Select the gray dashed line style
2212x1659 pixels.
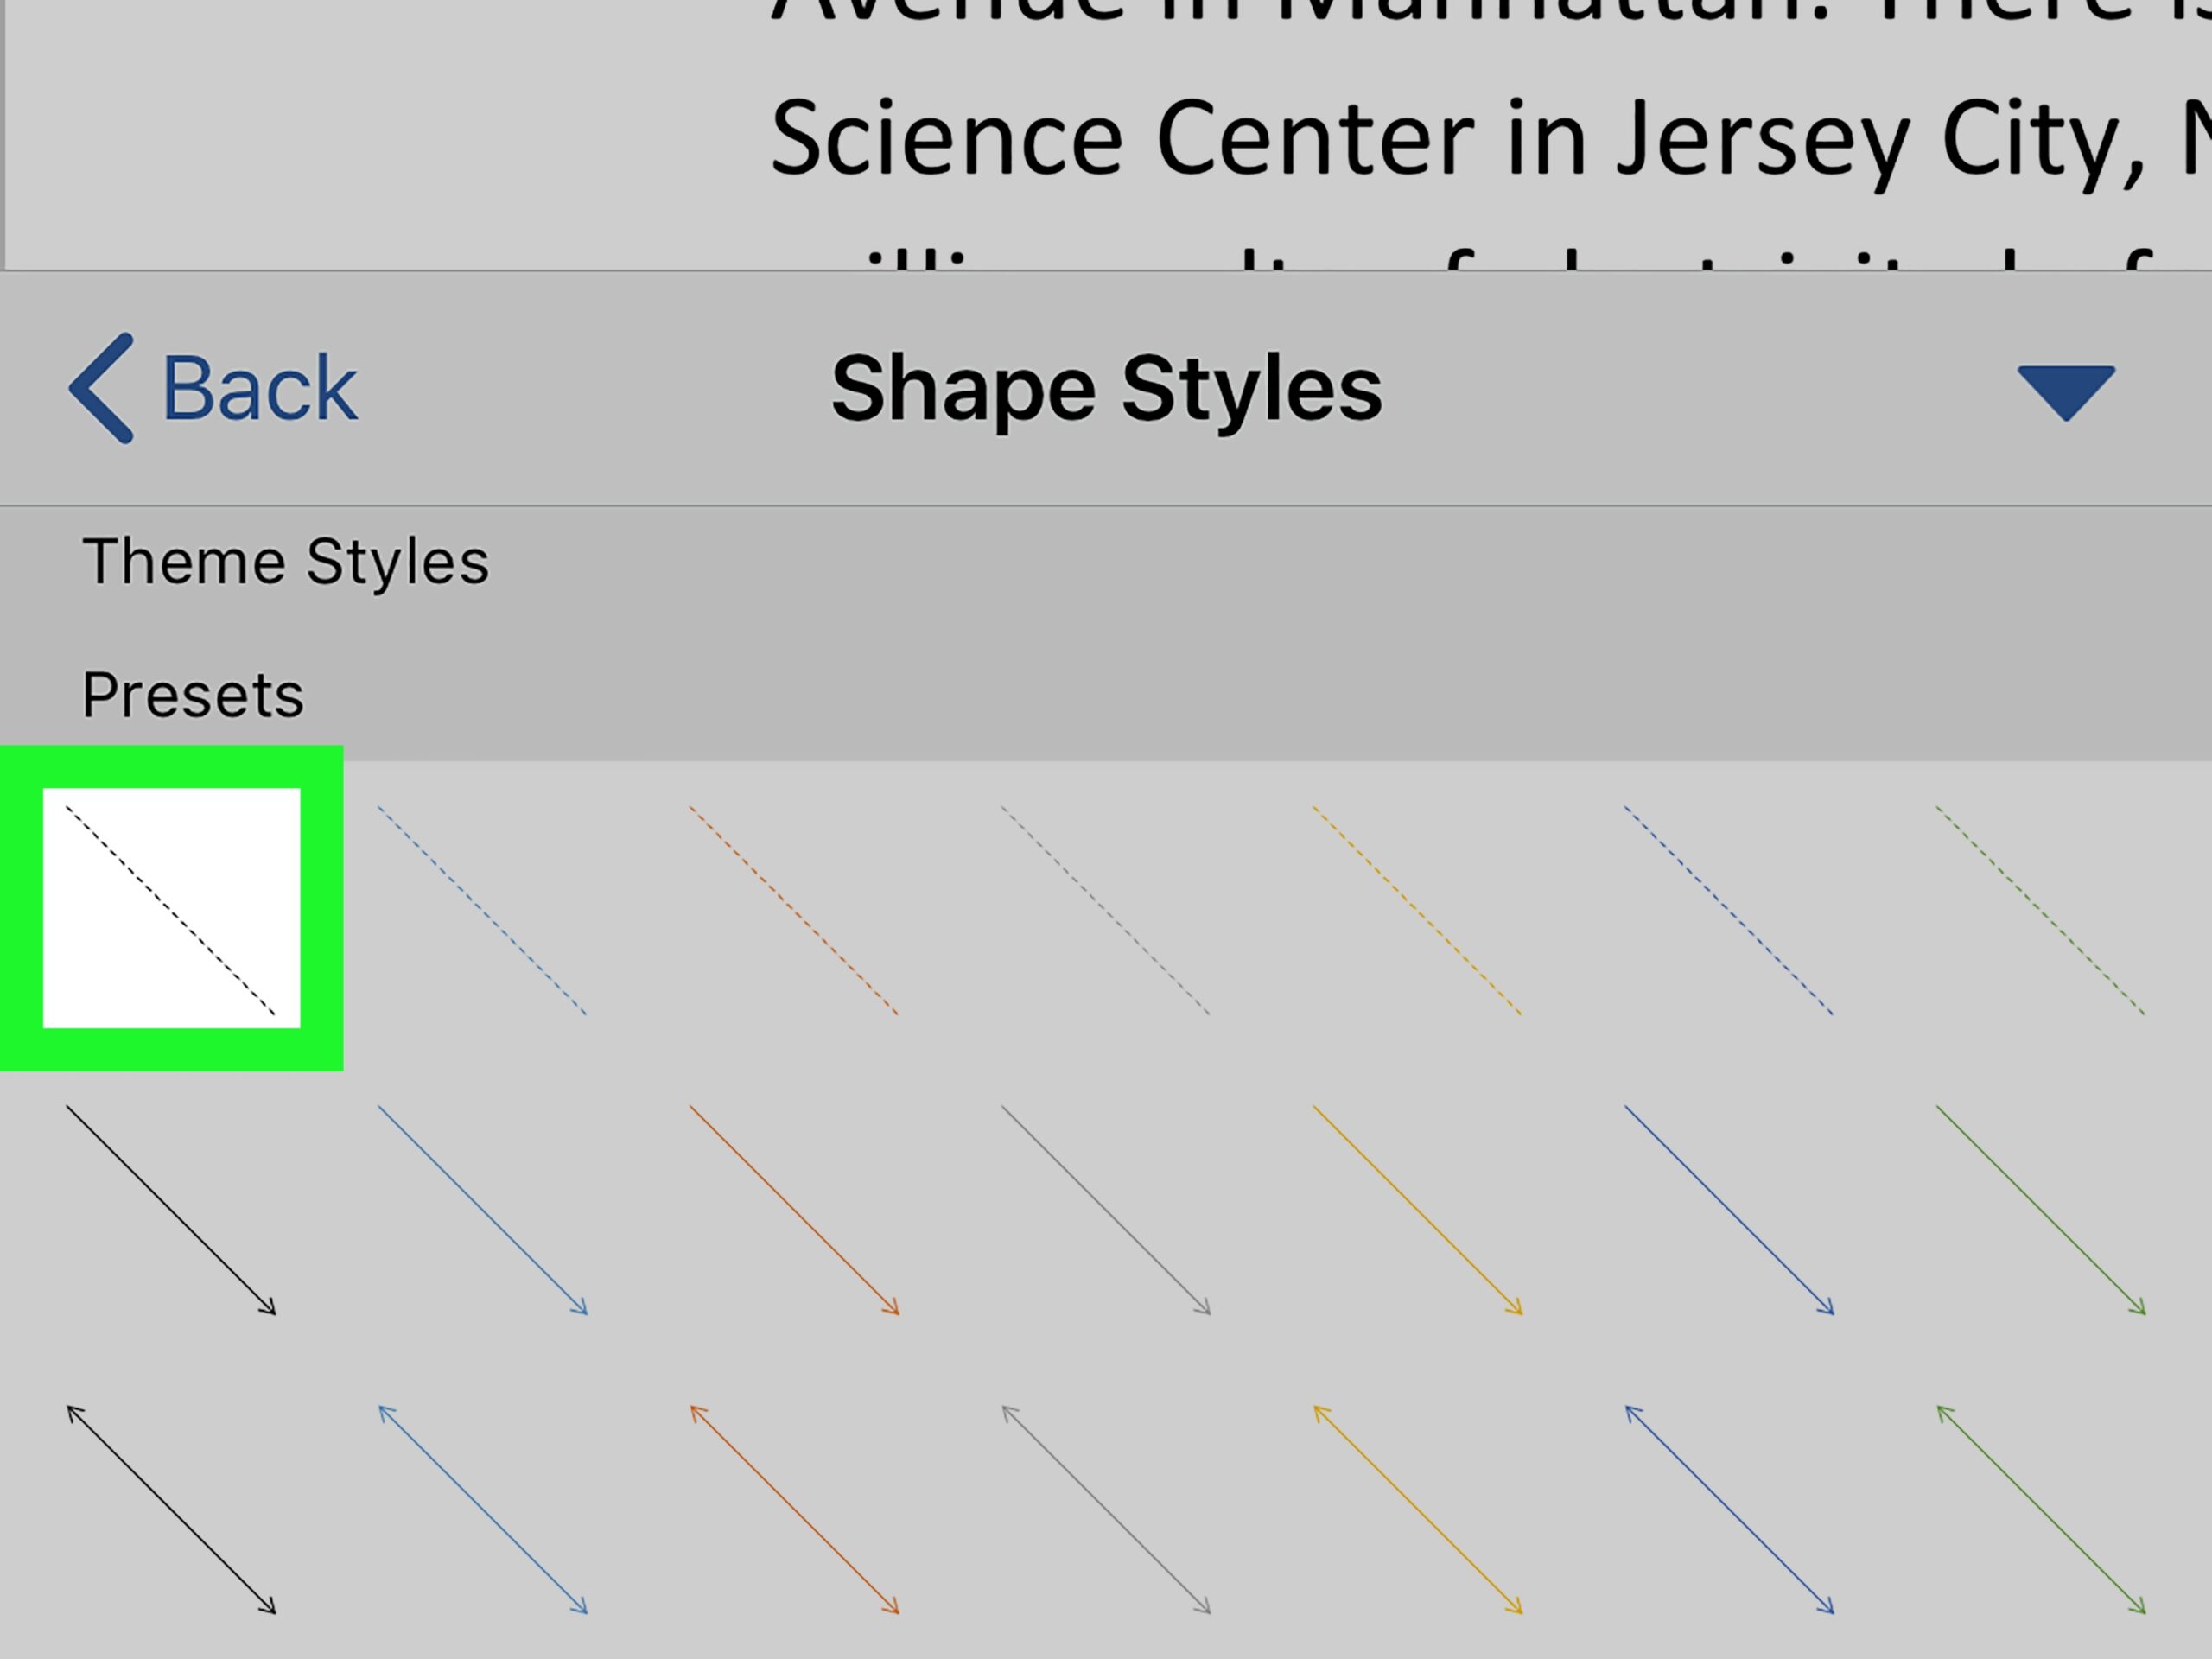1106,910
